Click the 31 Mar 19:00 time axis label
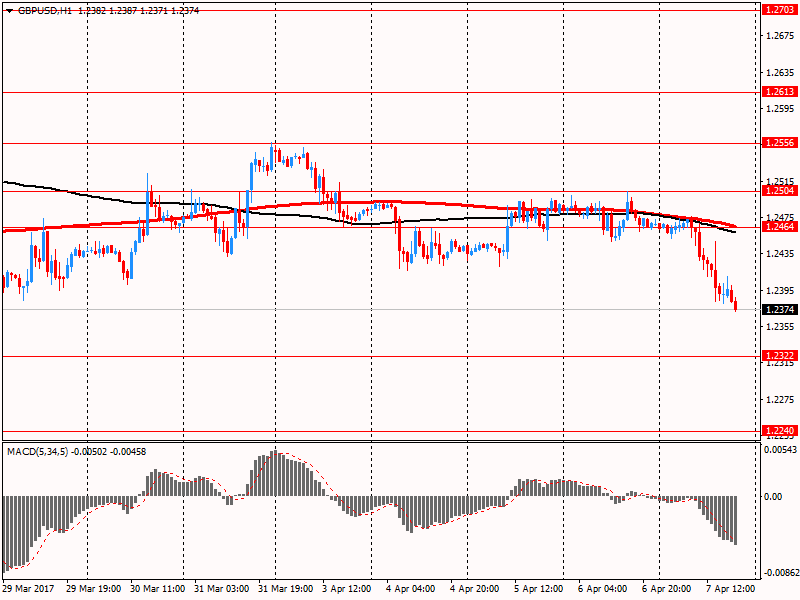The image size is (800, 600). (x=286, y=589)
